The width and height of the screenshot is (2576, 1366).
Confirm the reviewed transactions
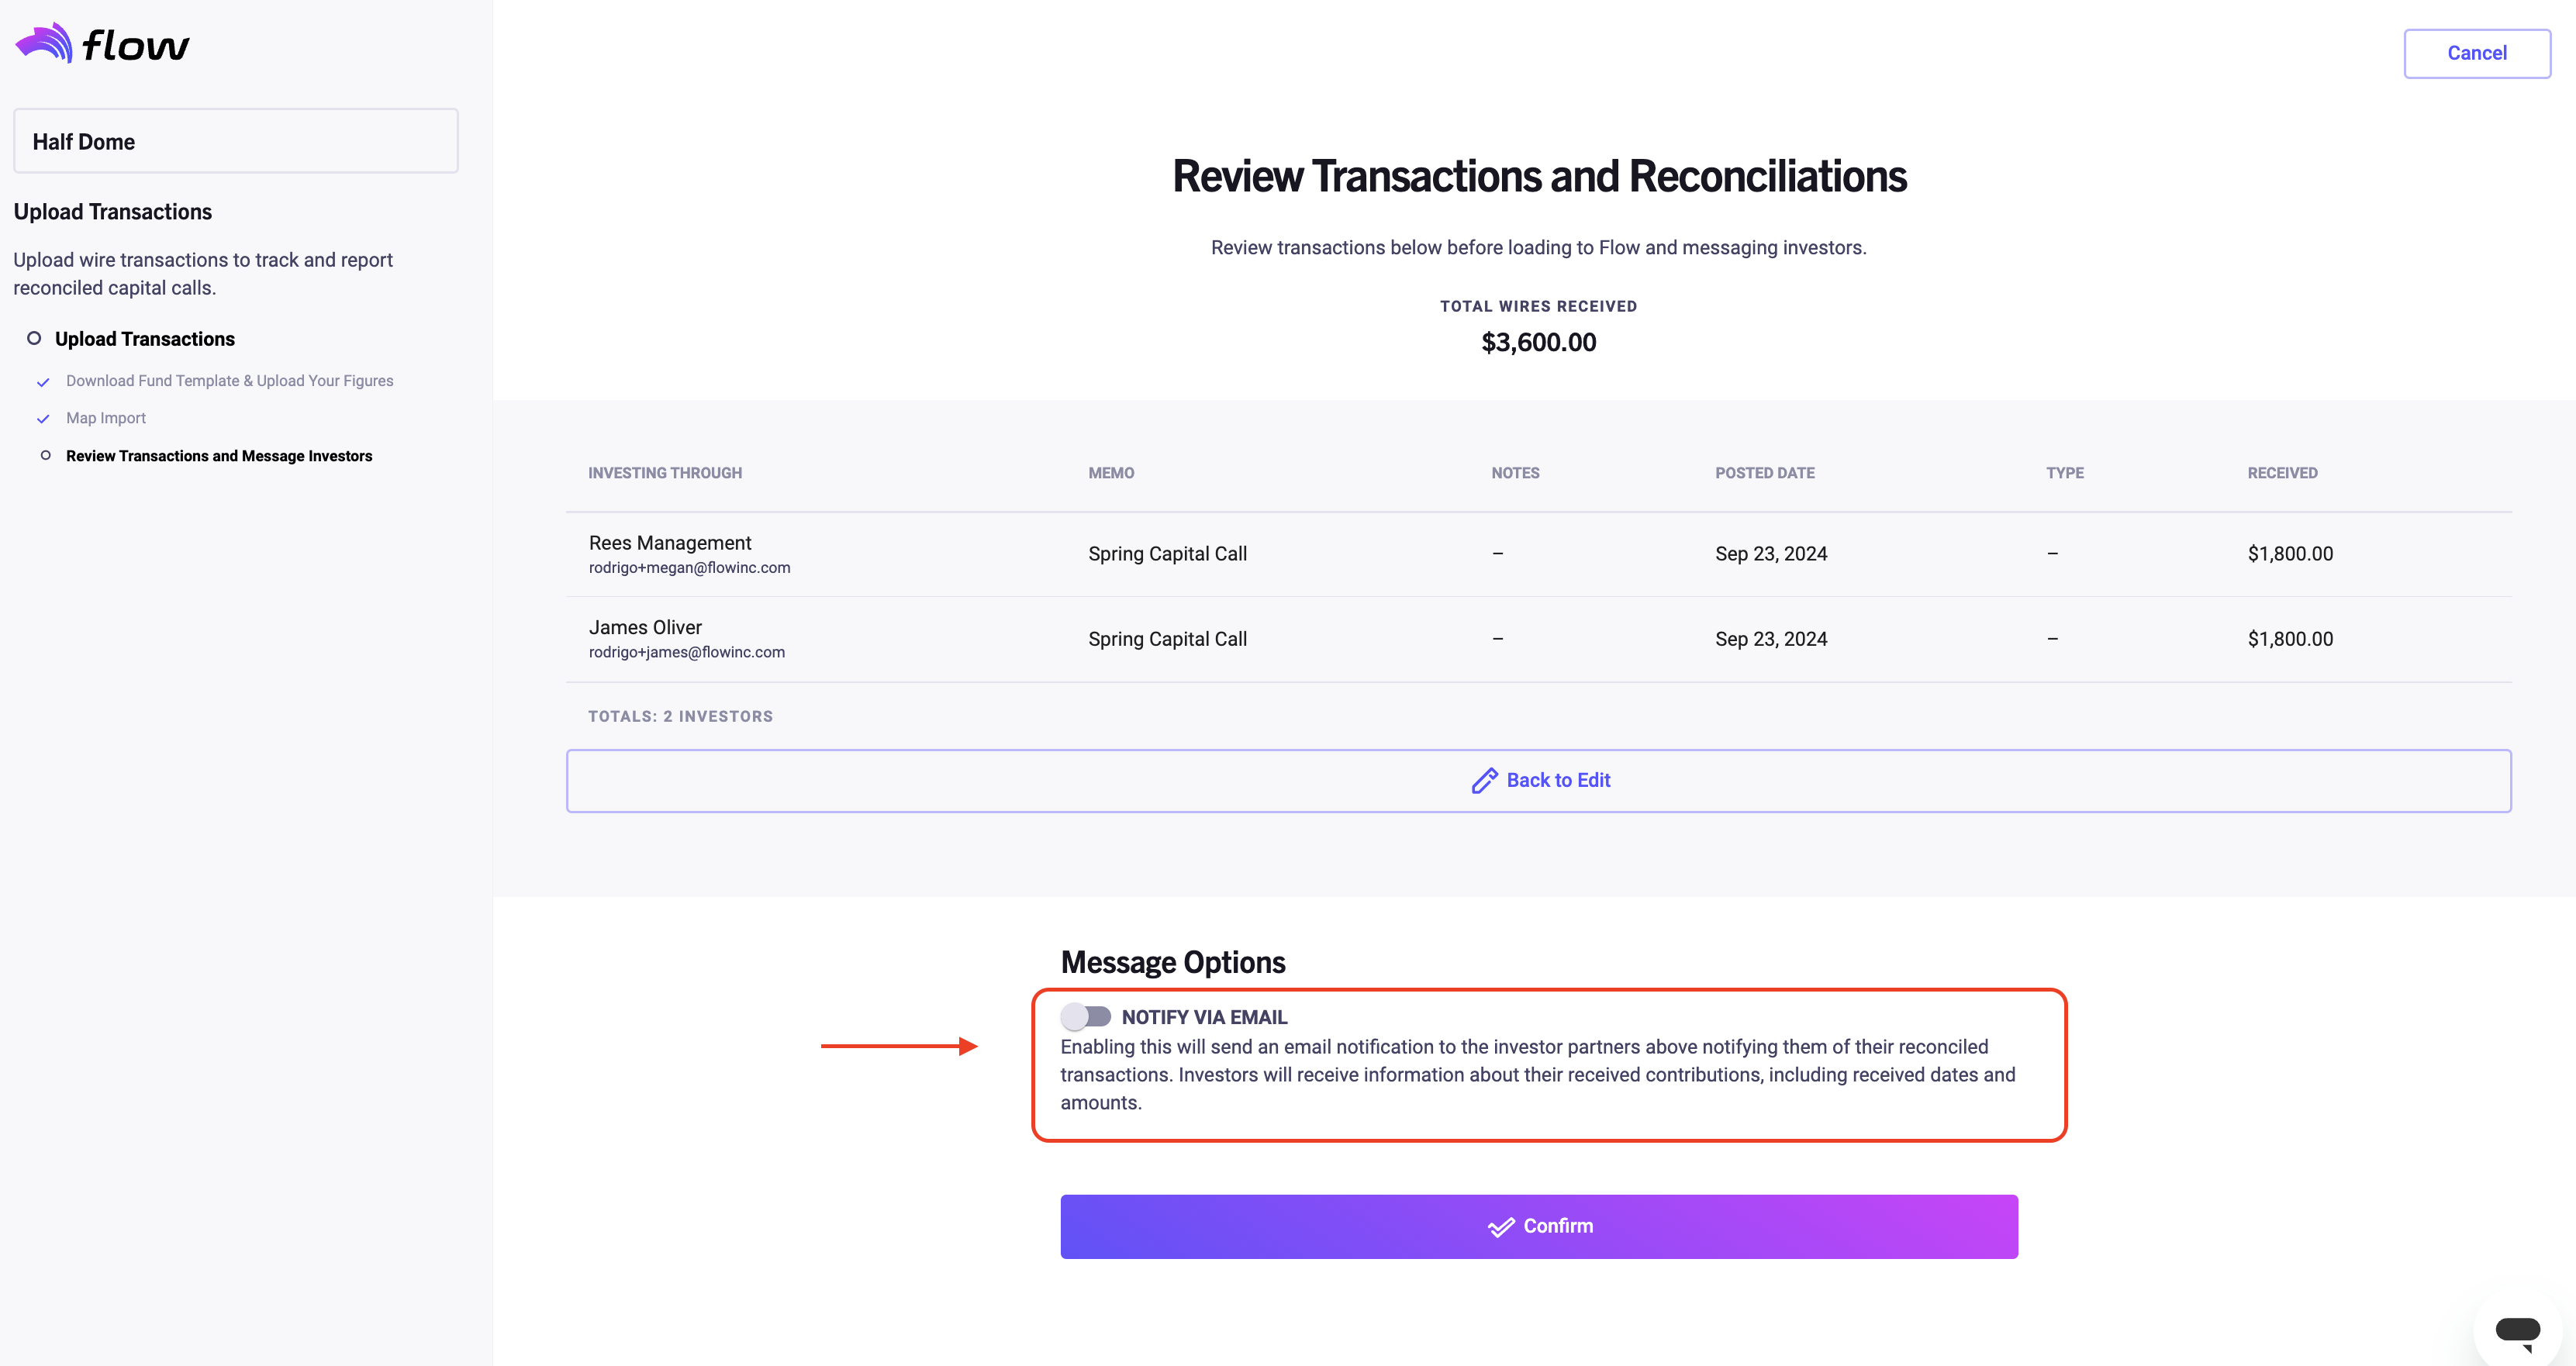click(x=1539, y=1226)
